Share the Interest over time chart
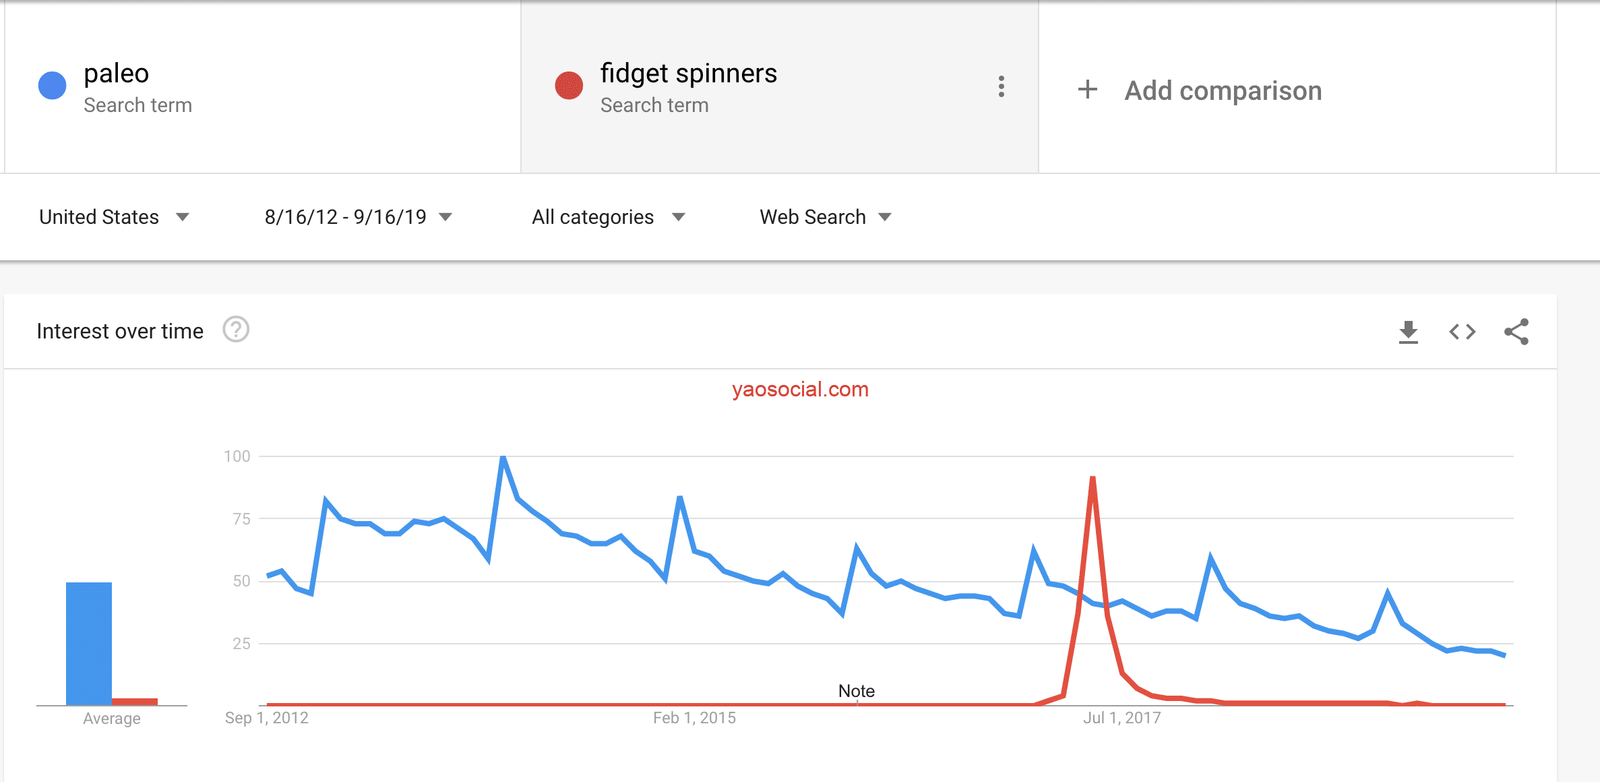 click(1516, 332)
